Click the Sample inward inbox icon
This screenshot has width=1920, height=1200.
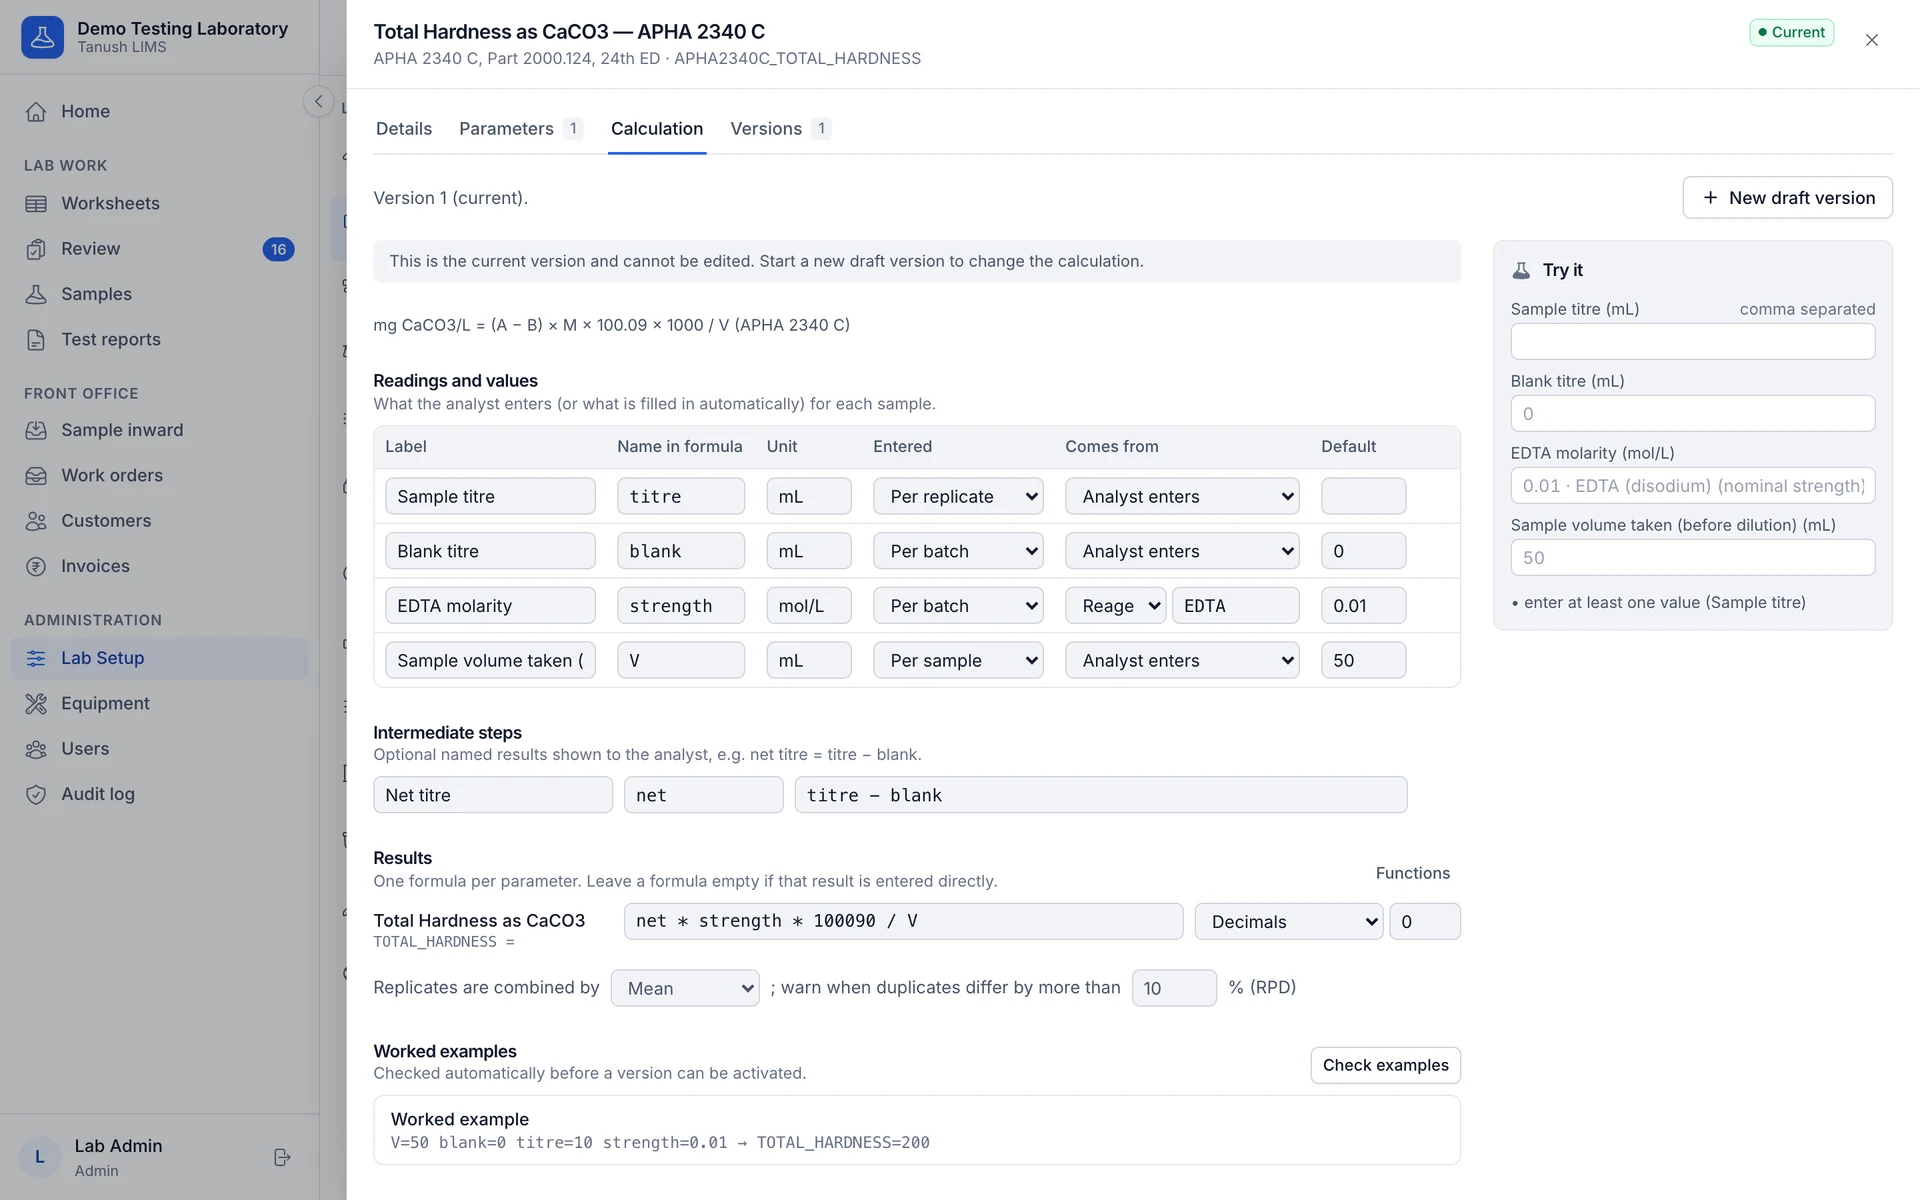tap(36, 430)
